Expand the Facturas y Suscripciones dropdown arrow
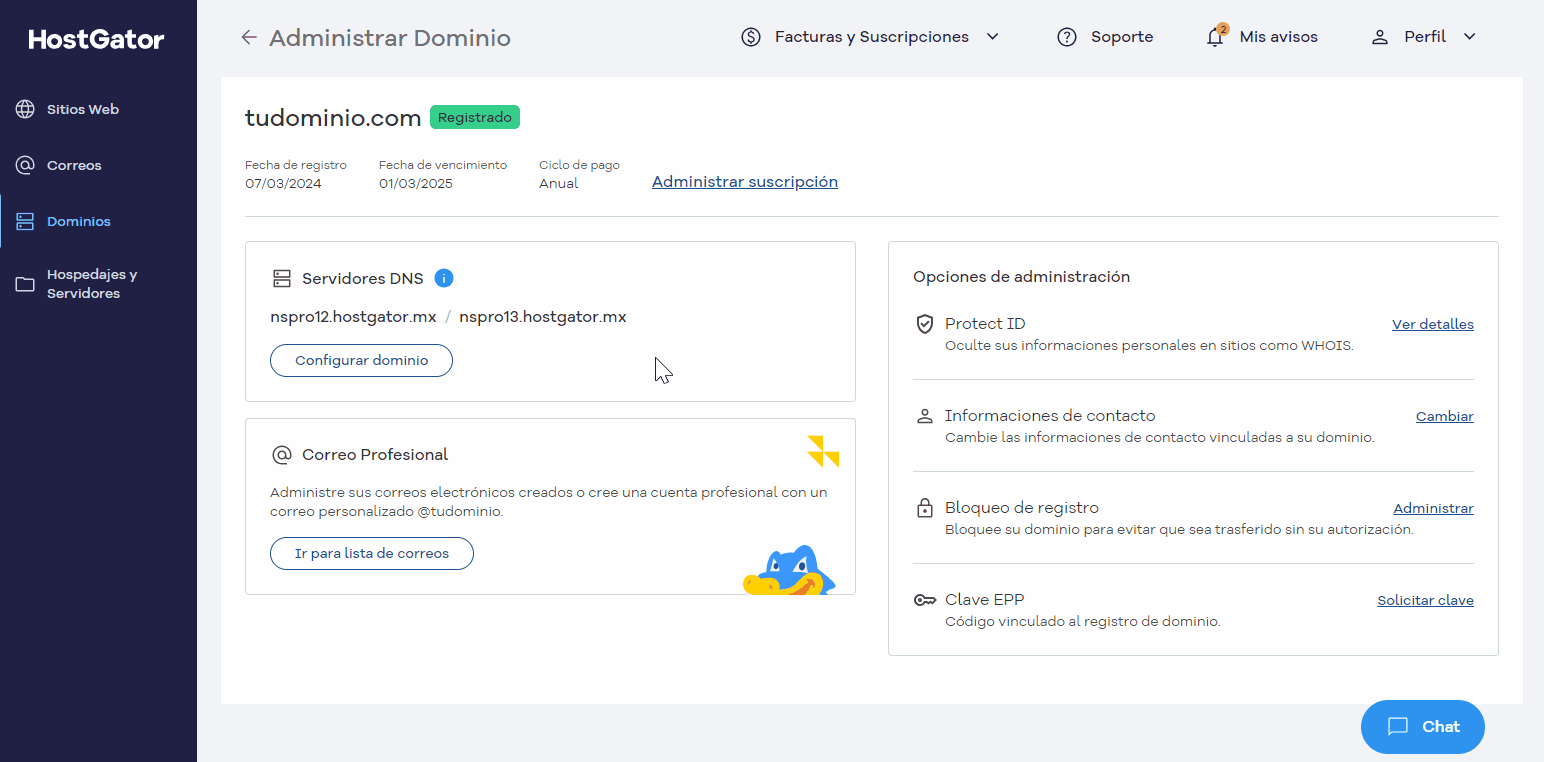 (x=993, y=37)
